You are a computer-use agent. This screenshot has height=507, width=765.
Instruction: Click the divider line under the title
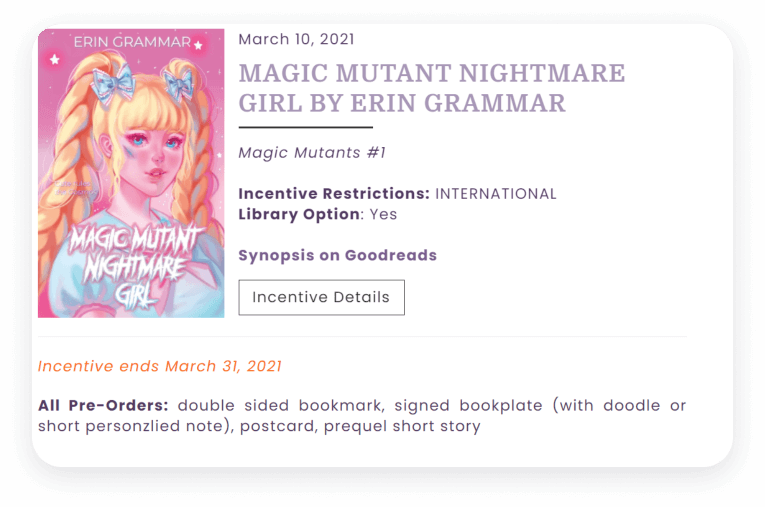pos(305,127)
